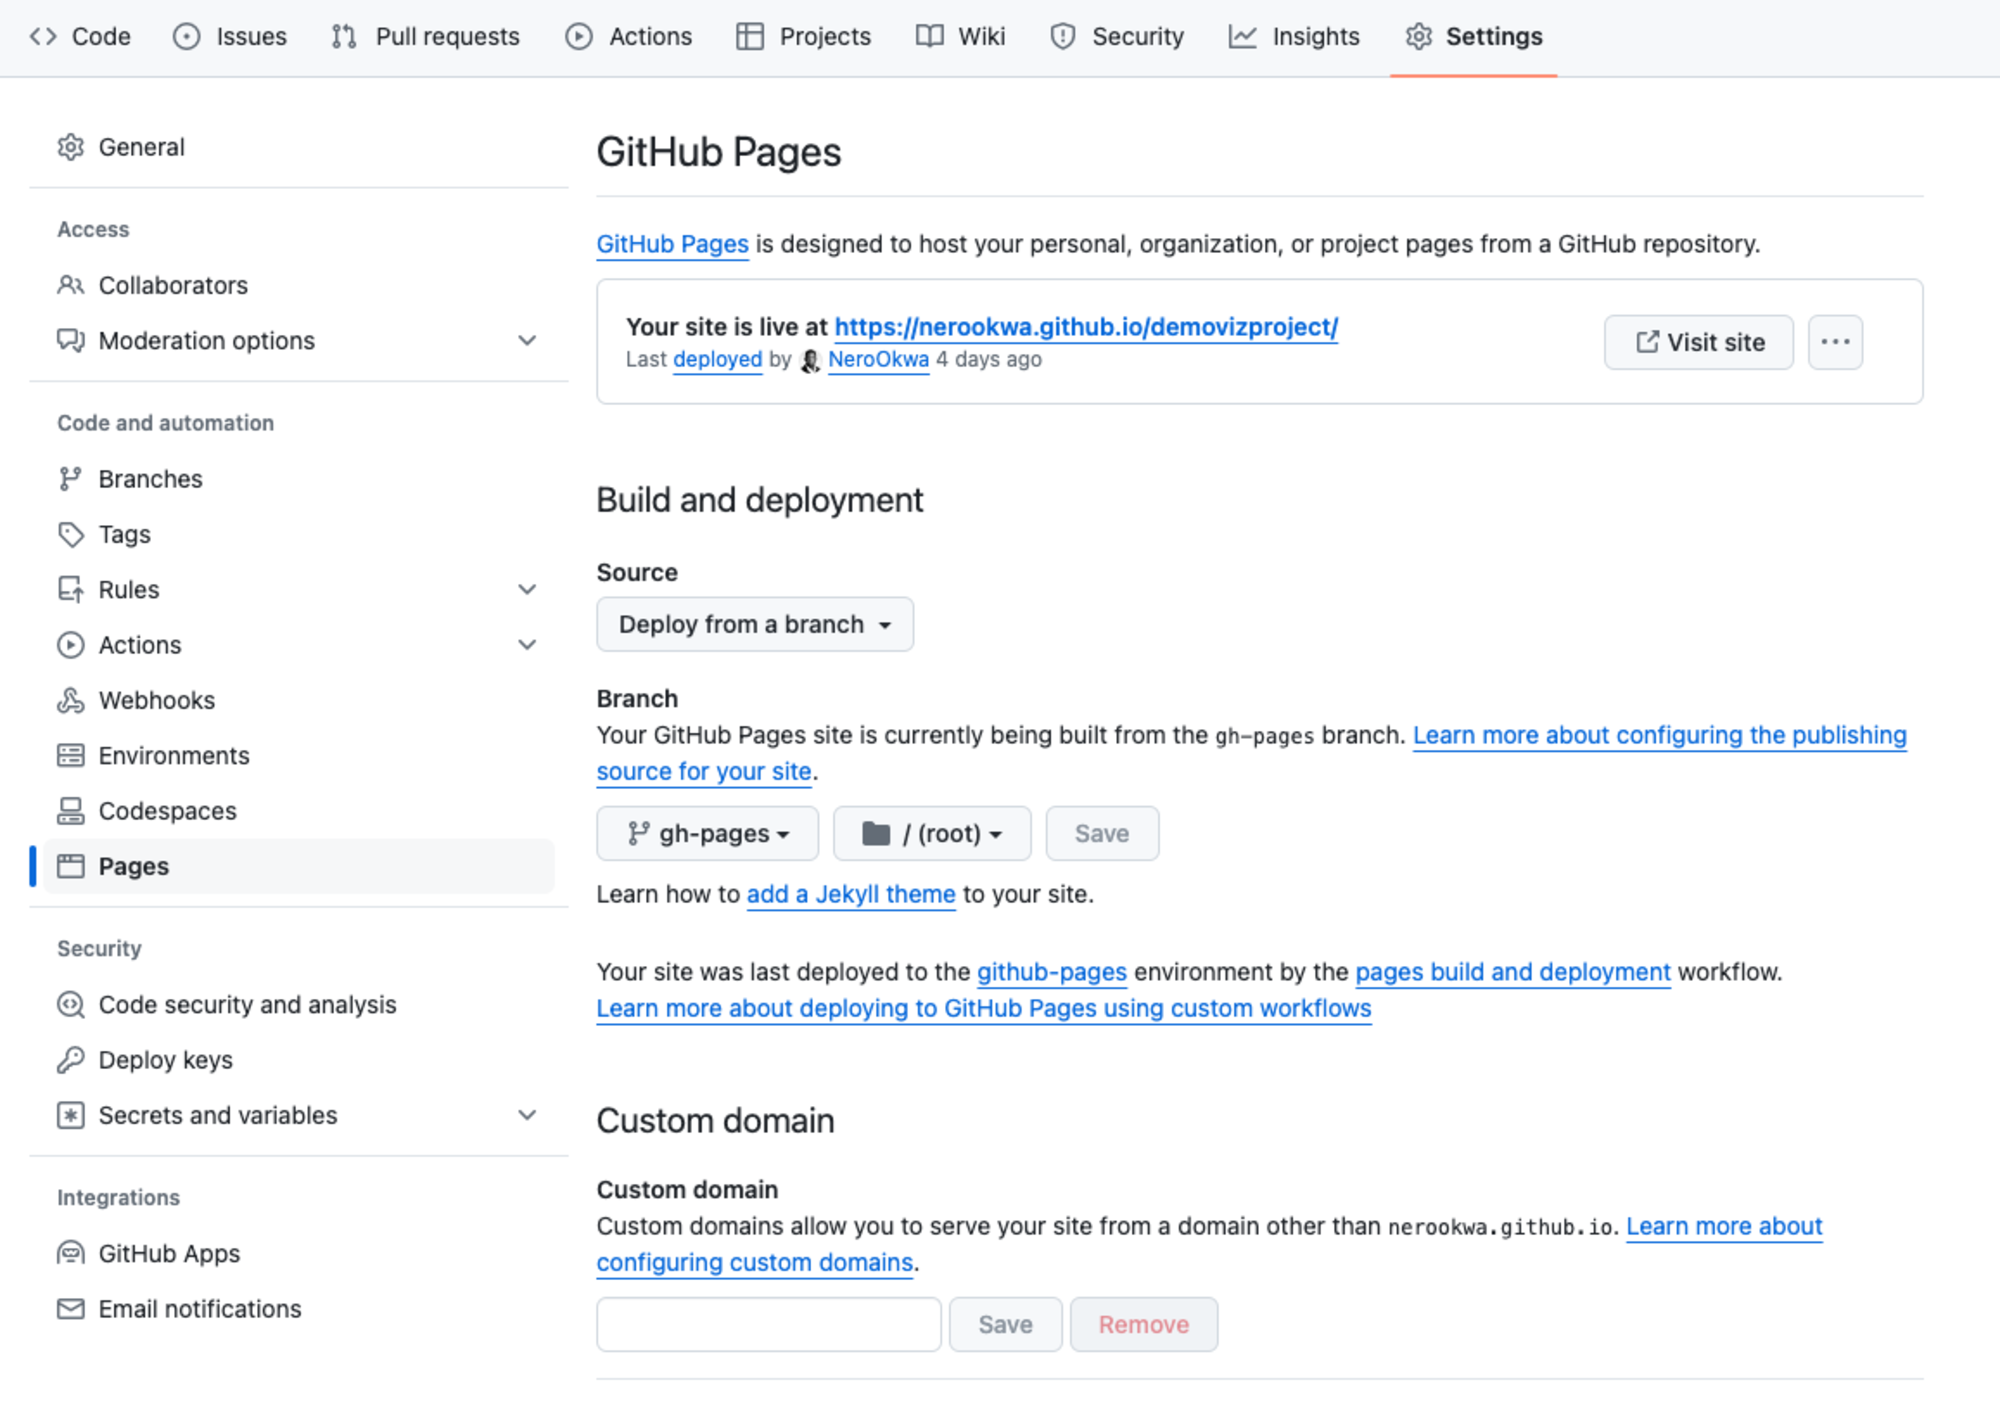Click the Branches icon in sidebar
The image size is (2000, 1404).
point(70,479)
